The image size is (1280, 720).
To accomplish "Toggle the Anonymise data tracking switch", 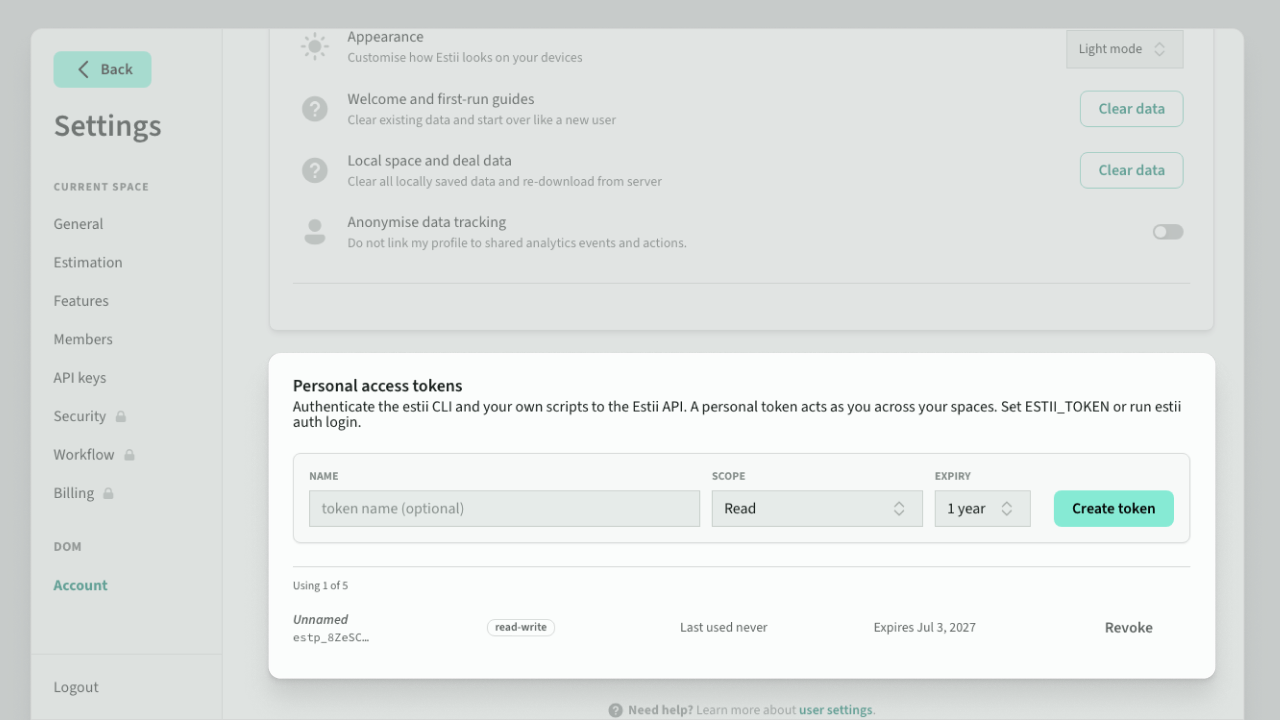I will click(1168, 232).
